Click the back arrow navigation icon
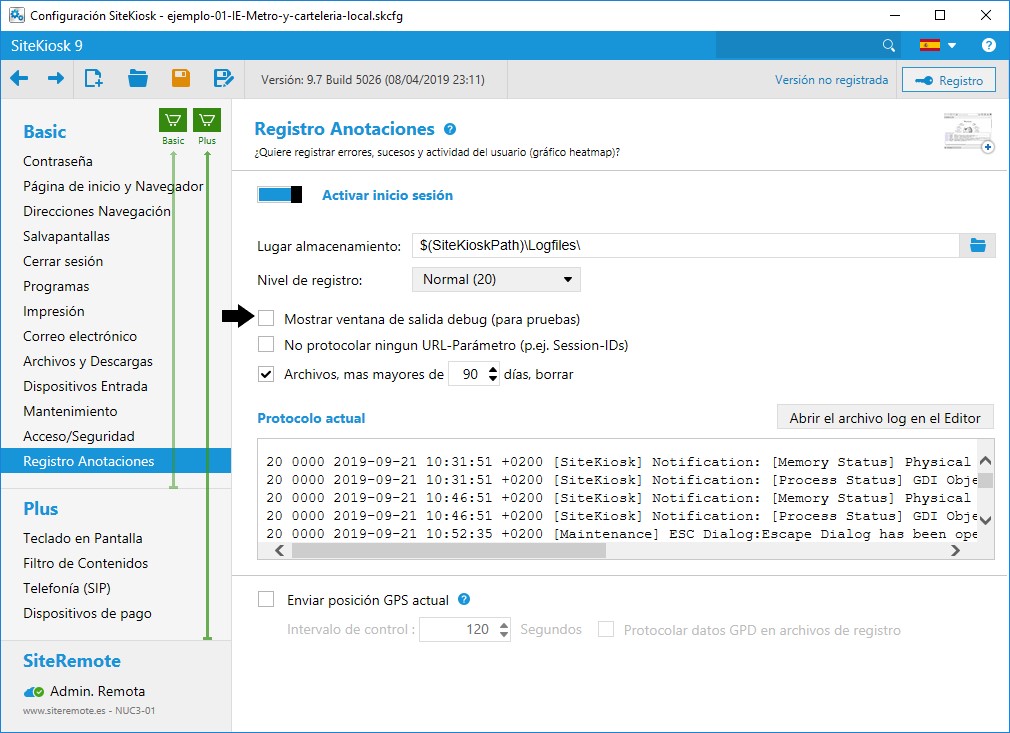This screenshot has width=1010, height=733. (x=19, y=79)
